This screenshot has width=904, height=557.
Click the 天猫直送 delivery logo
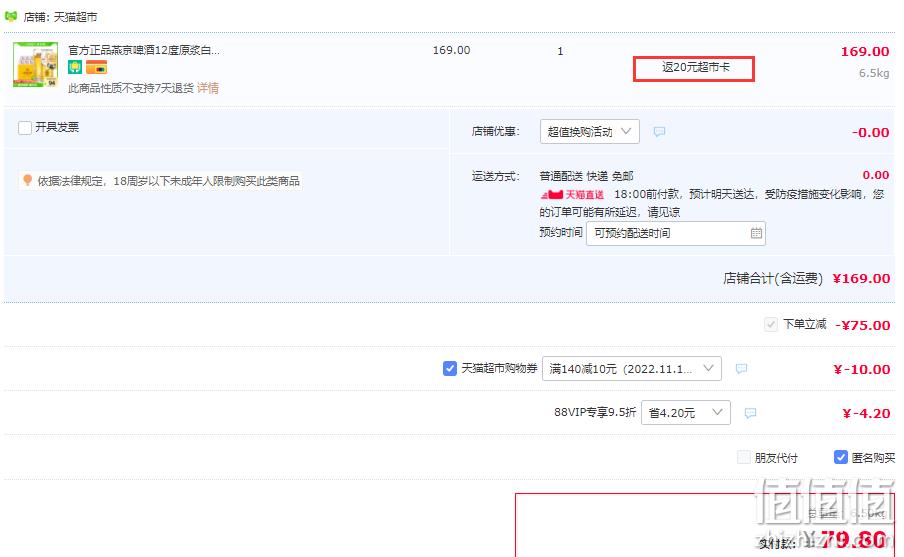tap(572, 194)
